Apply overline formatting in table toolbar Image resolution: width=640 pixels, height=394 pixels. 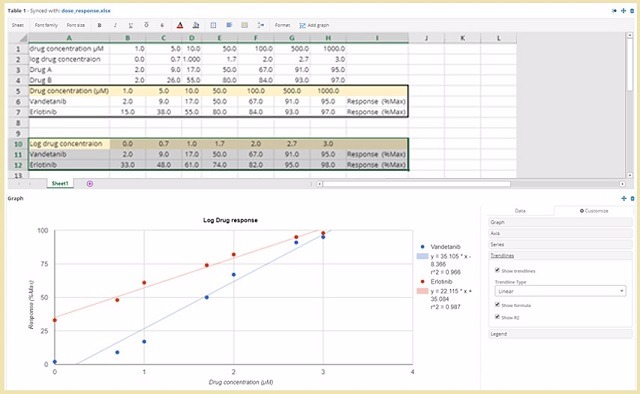pyautogui.click(x=146, y=25)
